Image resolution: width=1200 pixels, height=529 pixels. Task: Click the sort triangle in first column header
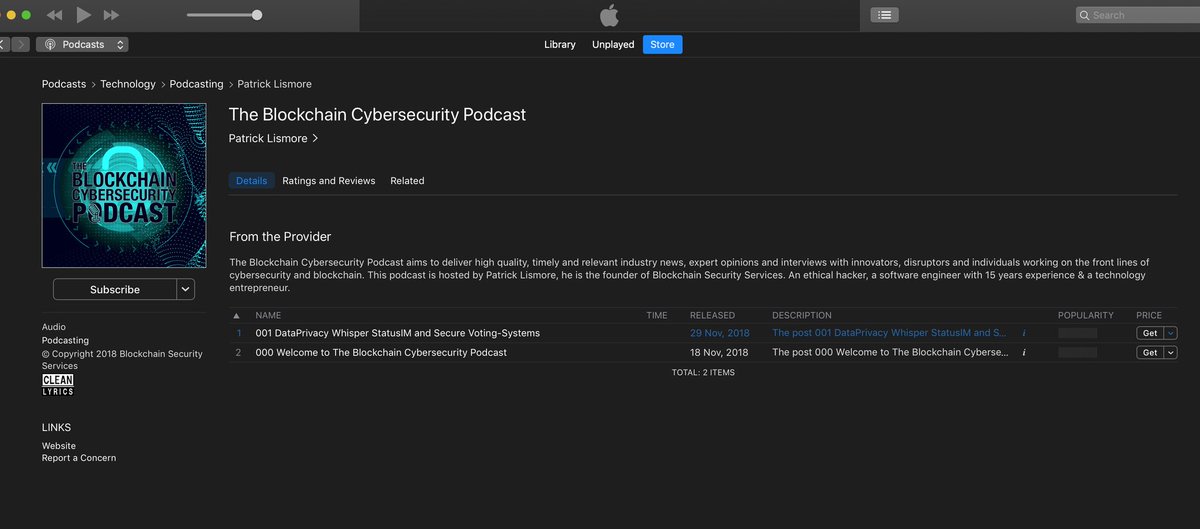tap(237, 315)
